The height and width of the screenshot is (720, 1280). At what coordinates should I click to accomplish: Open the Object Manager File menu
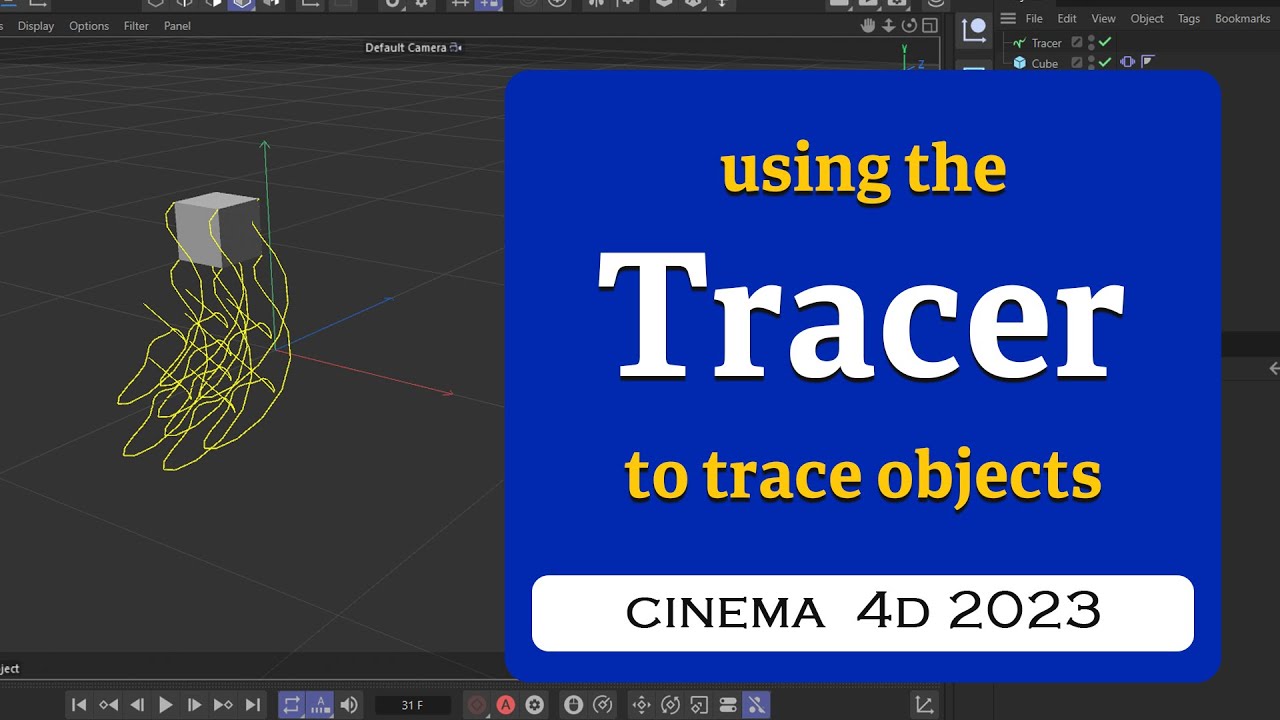tap(1034, 19)
